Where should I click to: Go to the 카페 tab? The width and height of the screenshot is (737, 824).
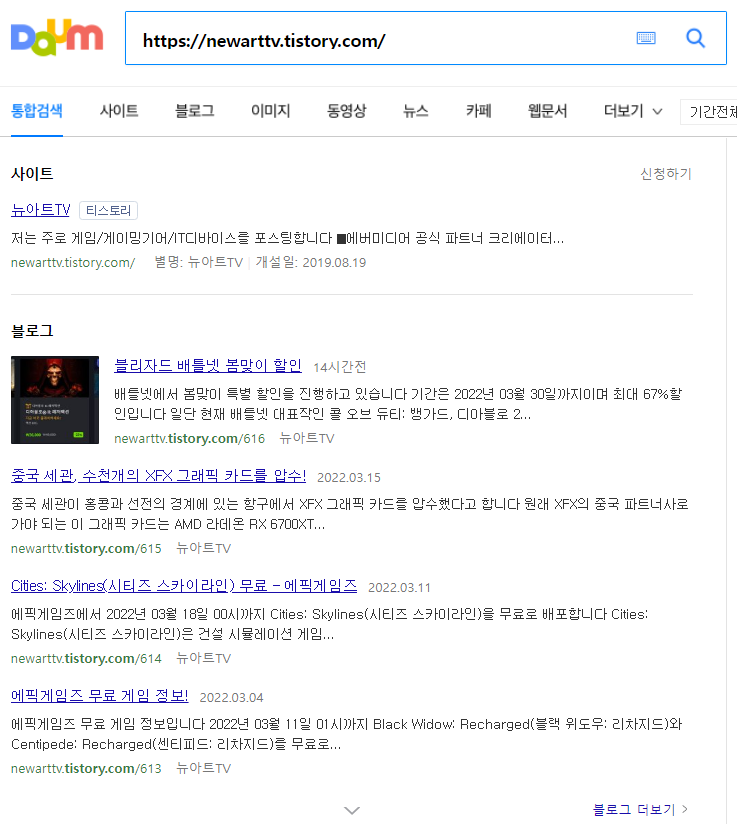(478, 111)
